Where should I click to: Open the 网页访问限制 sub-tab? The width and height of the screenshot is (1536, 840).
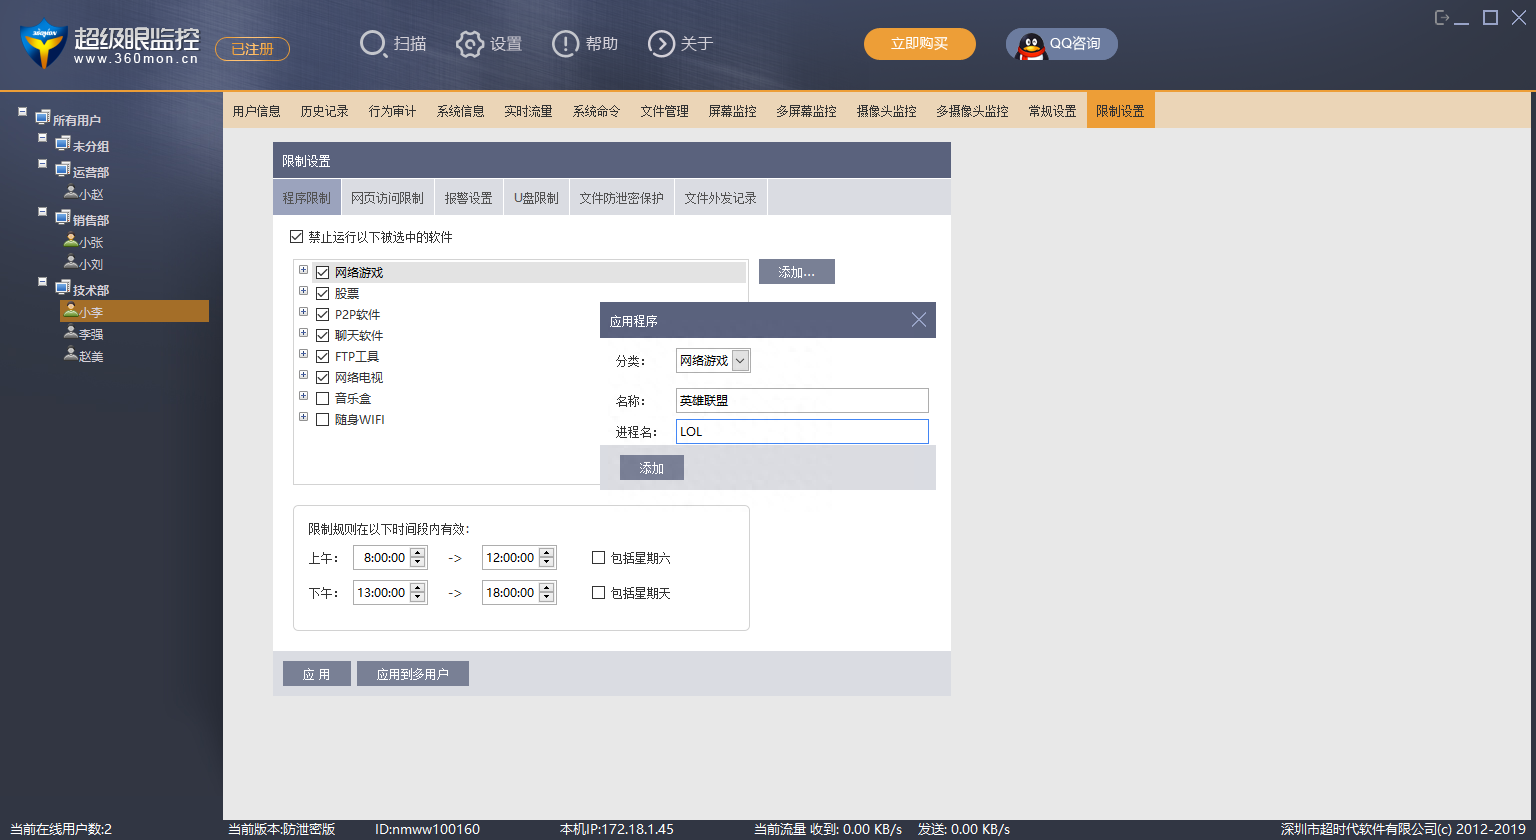[388, 196]
